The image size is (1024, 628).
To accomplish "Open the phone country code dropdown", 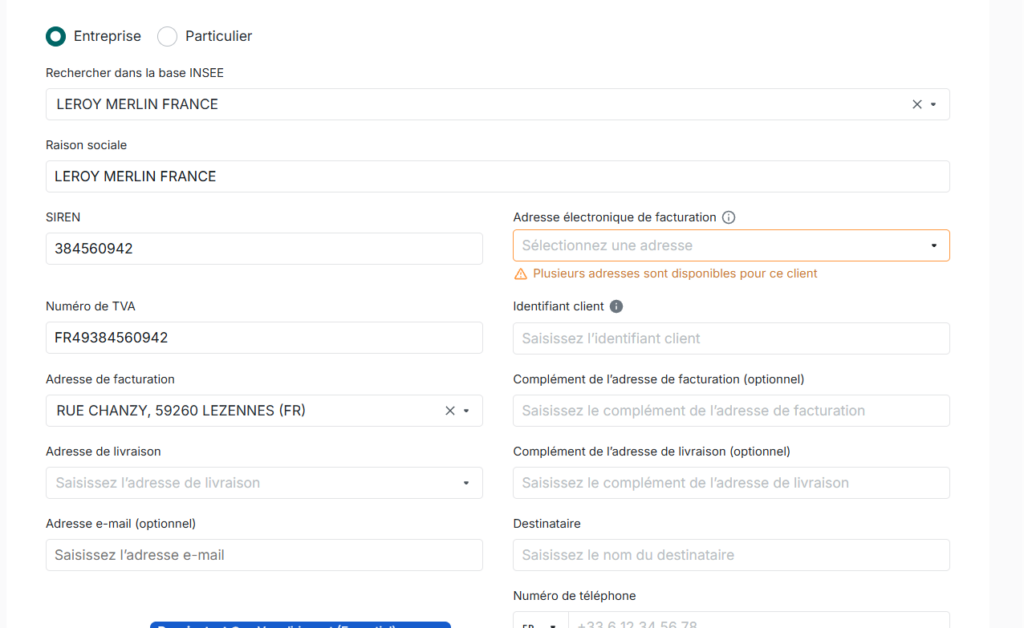I will pos(541,621).
